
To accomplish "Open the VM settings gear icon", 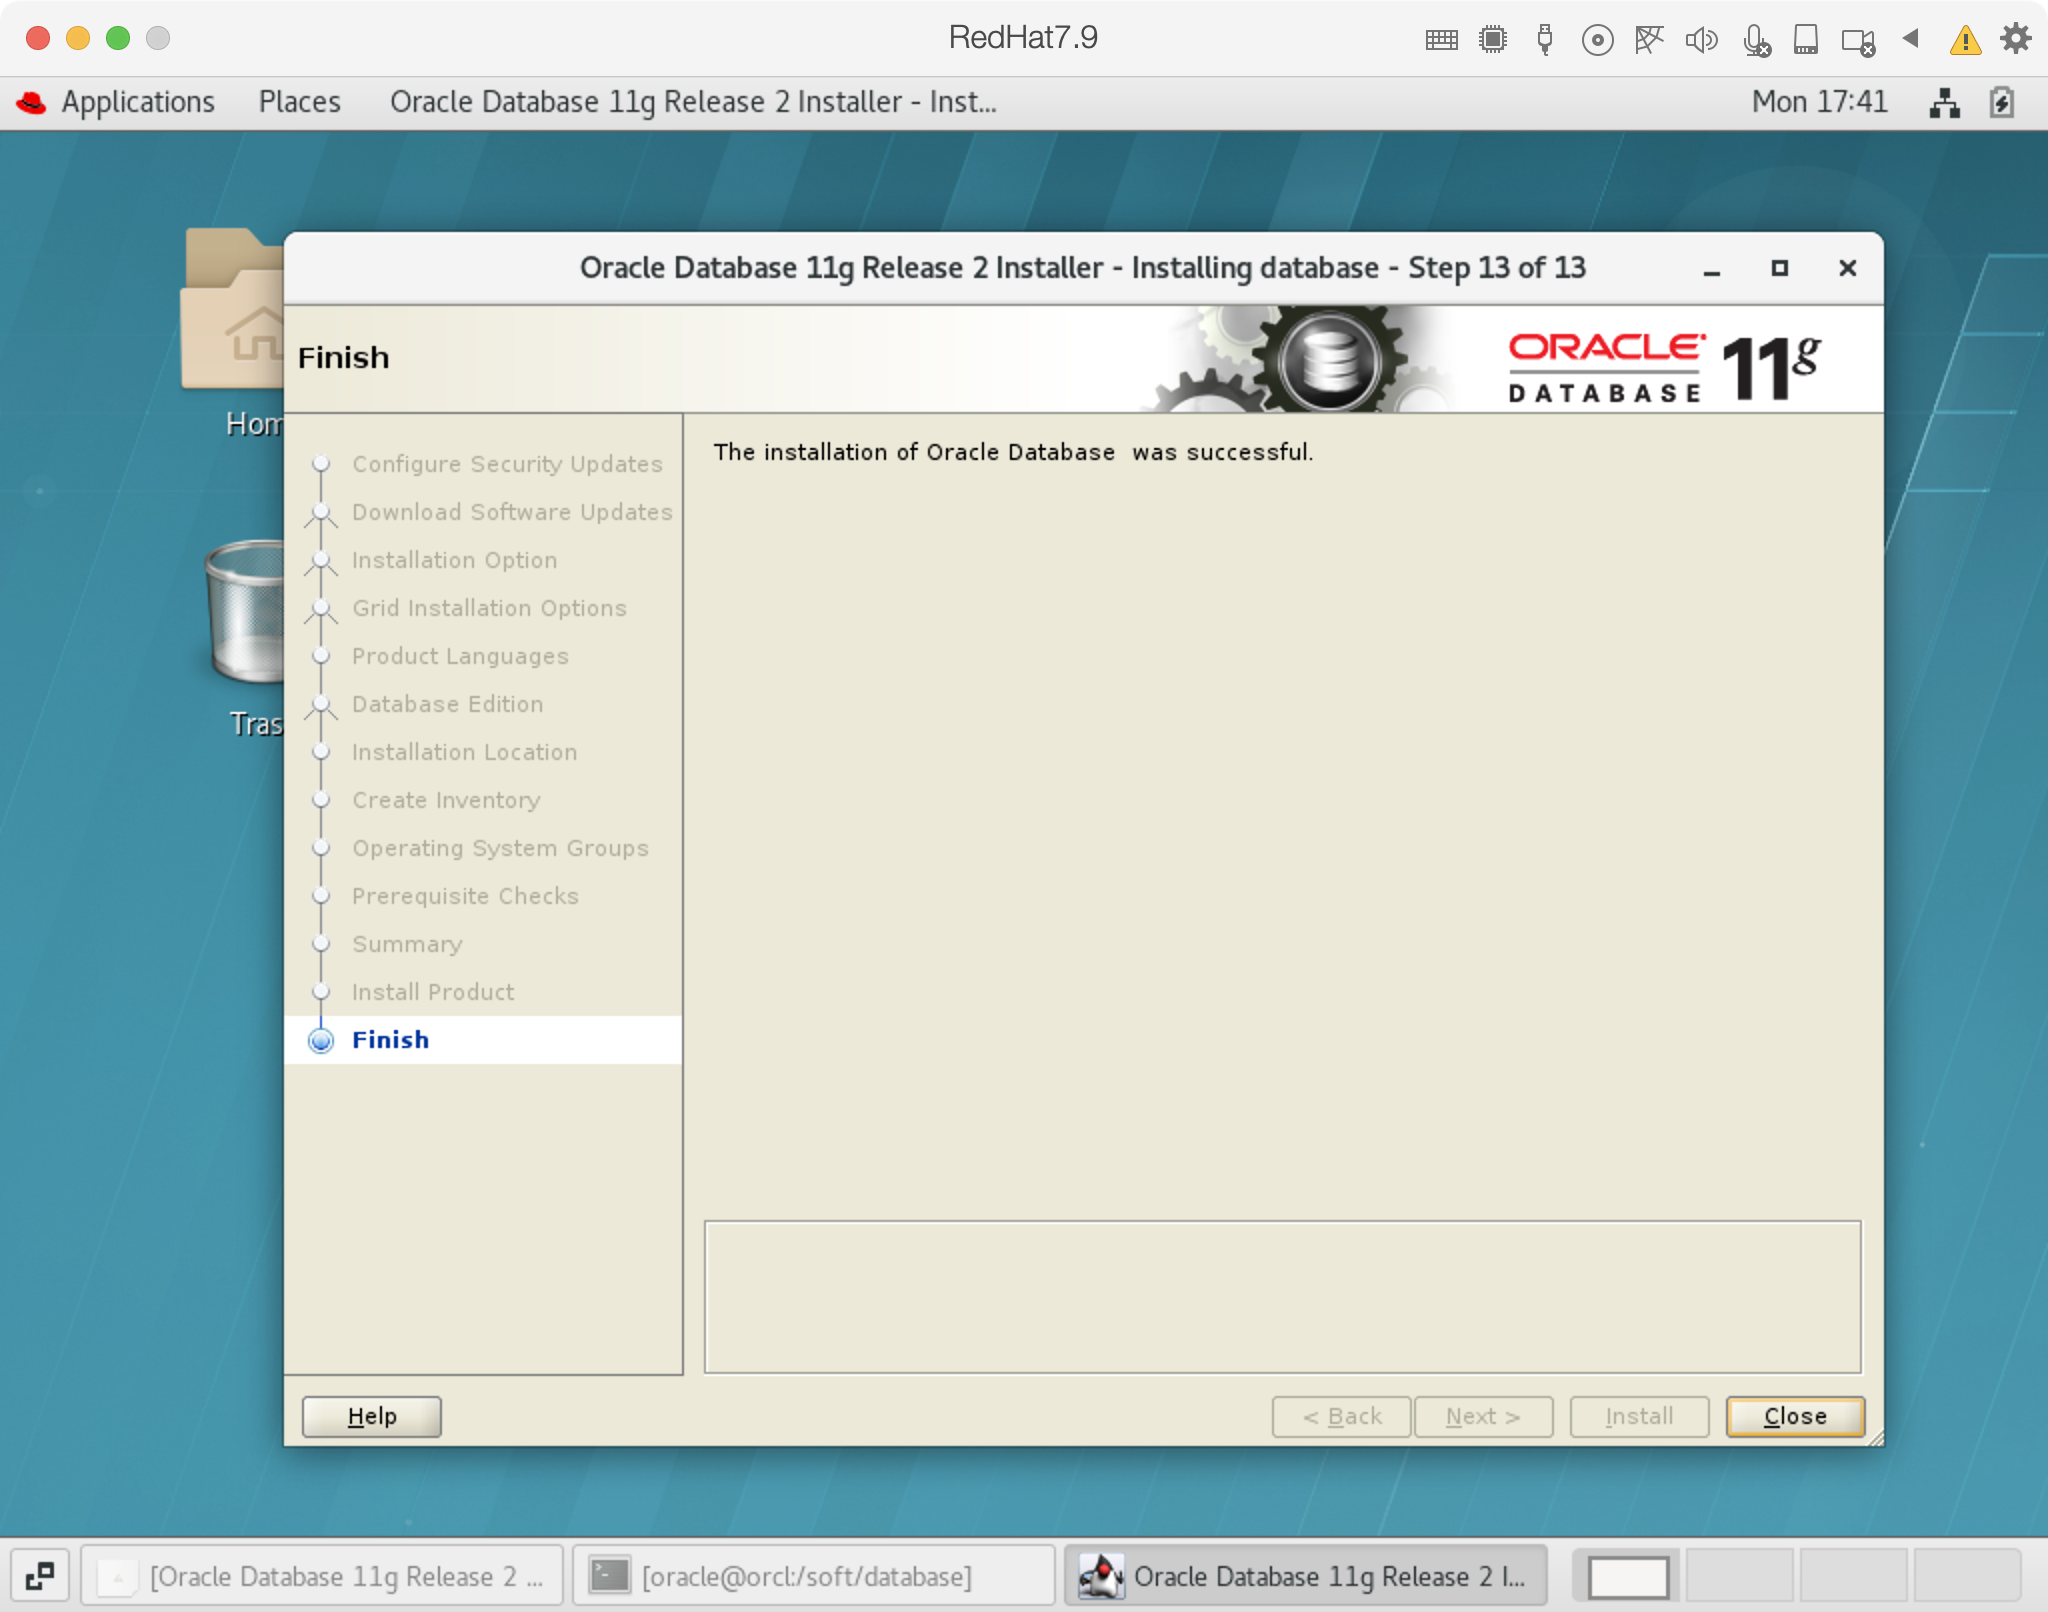I will [x=2016, y=39].
